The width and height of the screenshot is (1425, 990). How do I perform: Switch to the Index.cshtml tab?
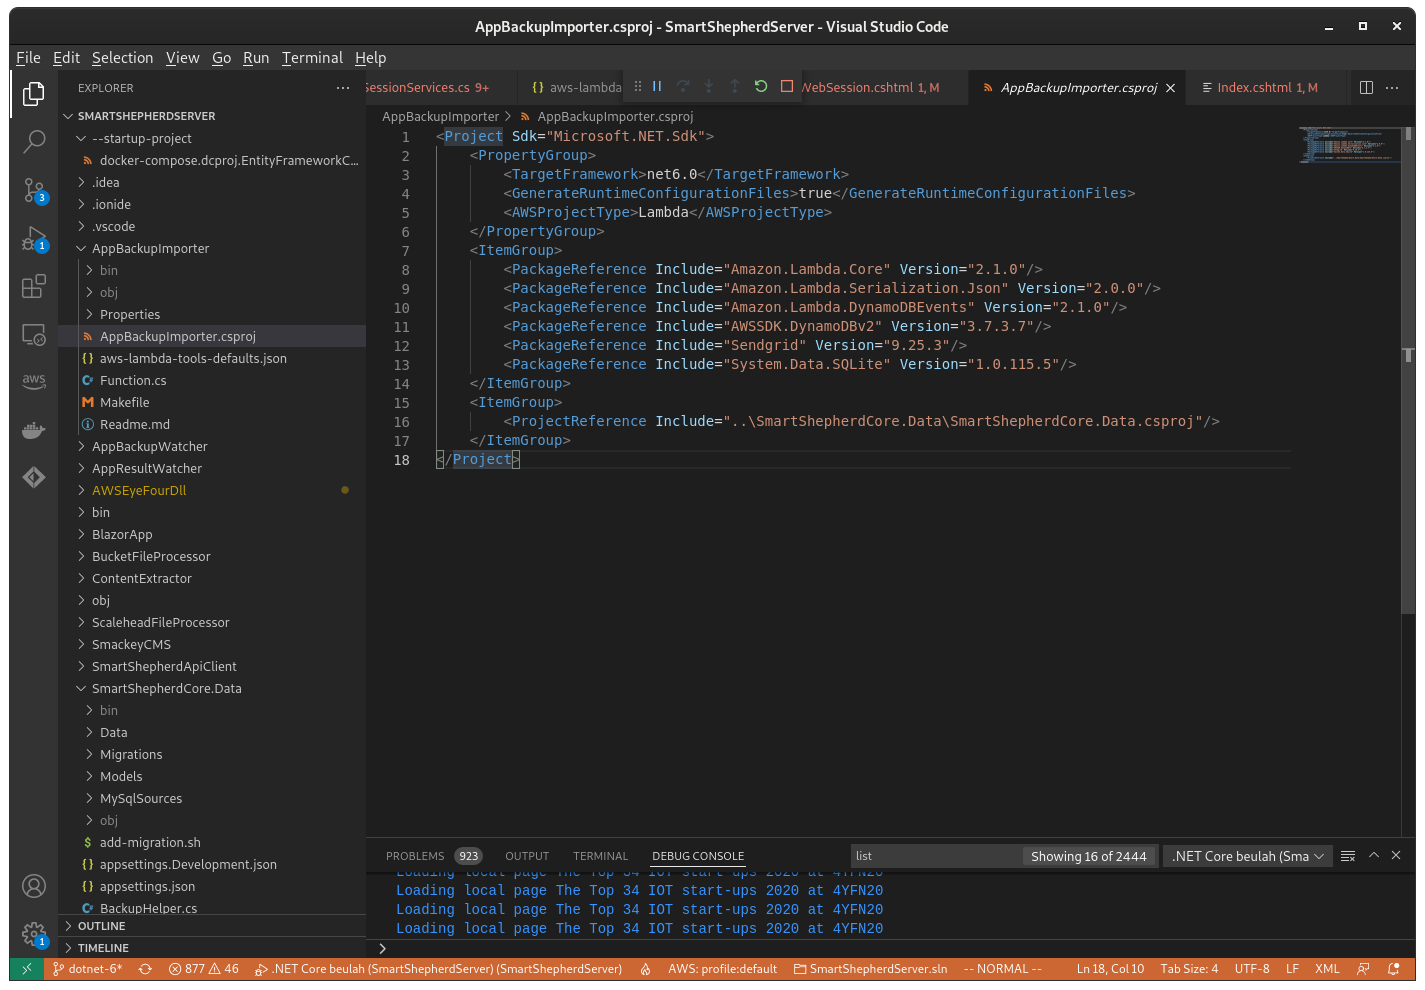click(1267, 88)
